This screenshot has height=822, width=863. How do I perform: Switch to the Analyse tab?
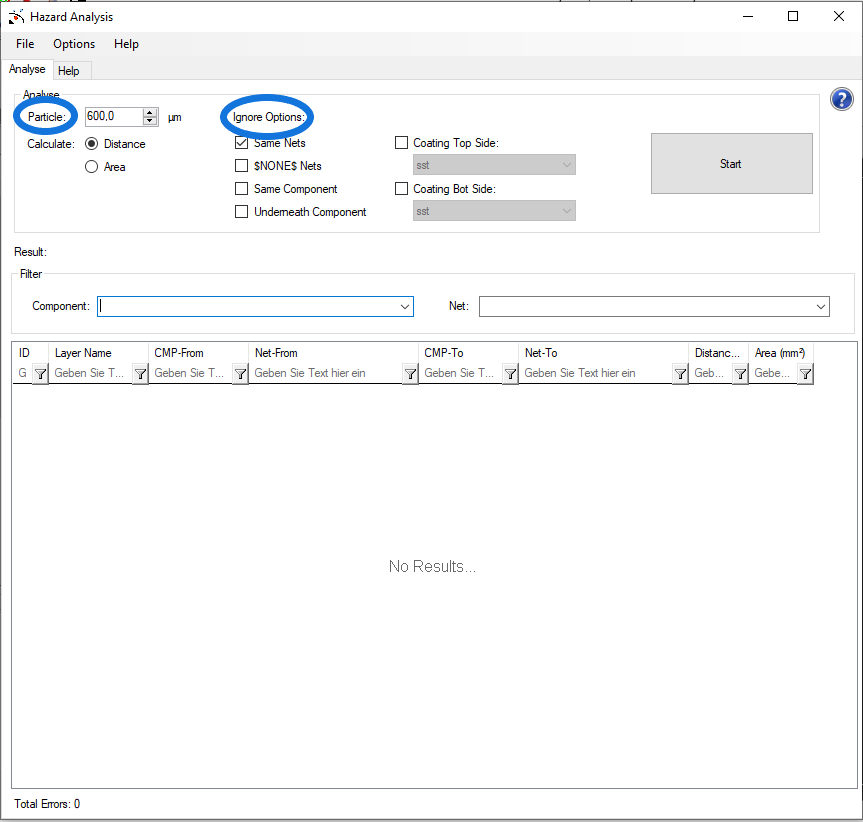[27, 69]
